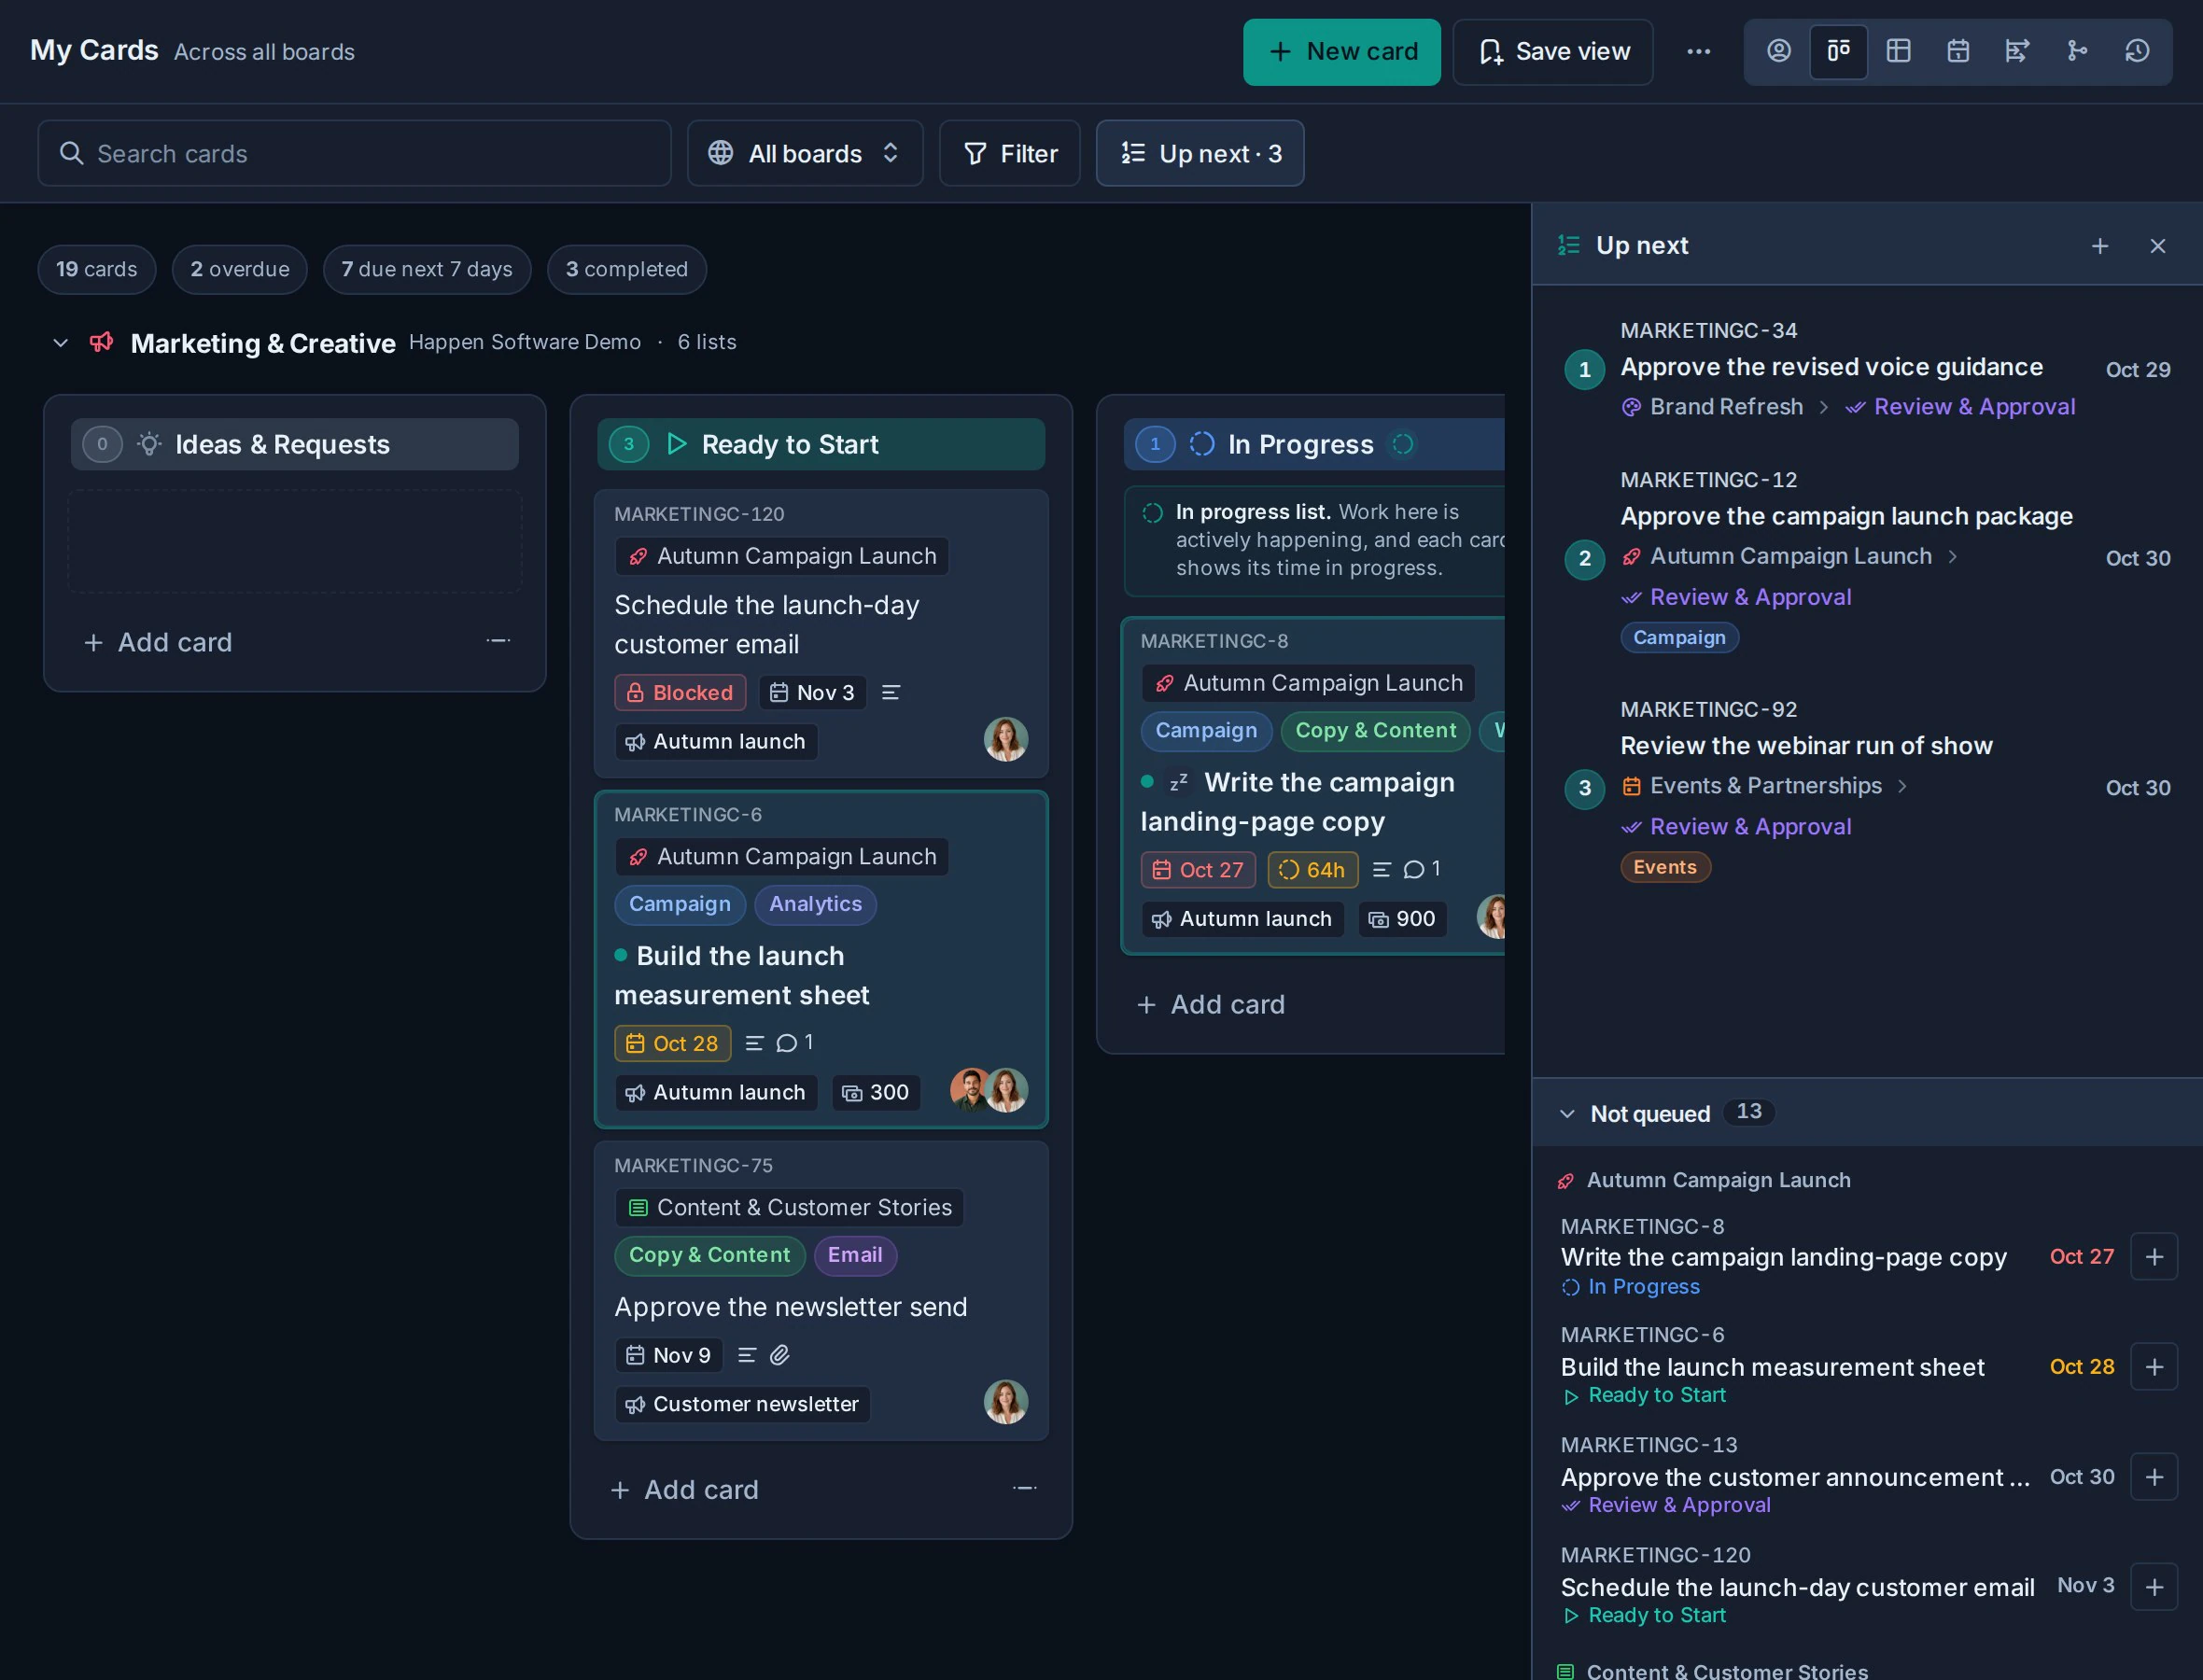Queue the customer announcement card MARKETINGC-13
Image resolution: width=2203 pixels, height=1680 pixels.
(x=2154, y=1477)
